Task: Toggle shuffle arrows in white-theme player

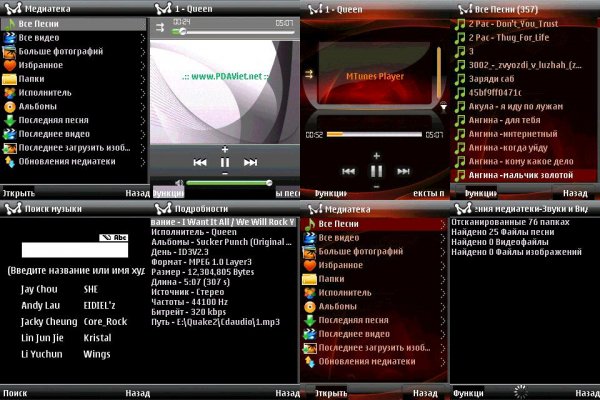Action: [160, 27]
